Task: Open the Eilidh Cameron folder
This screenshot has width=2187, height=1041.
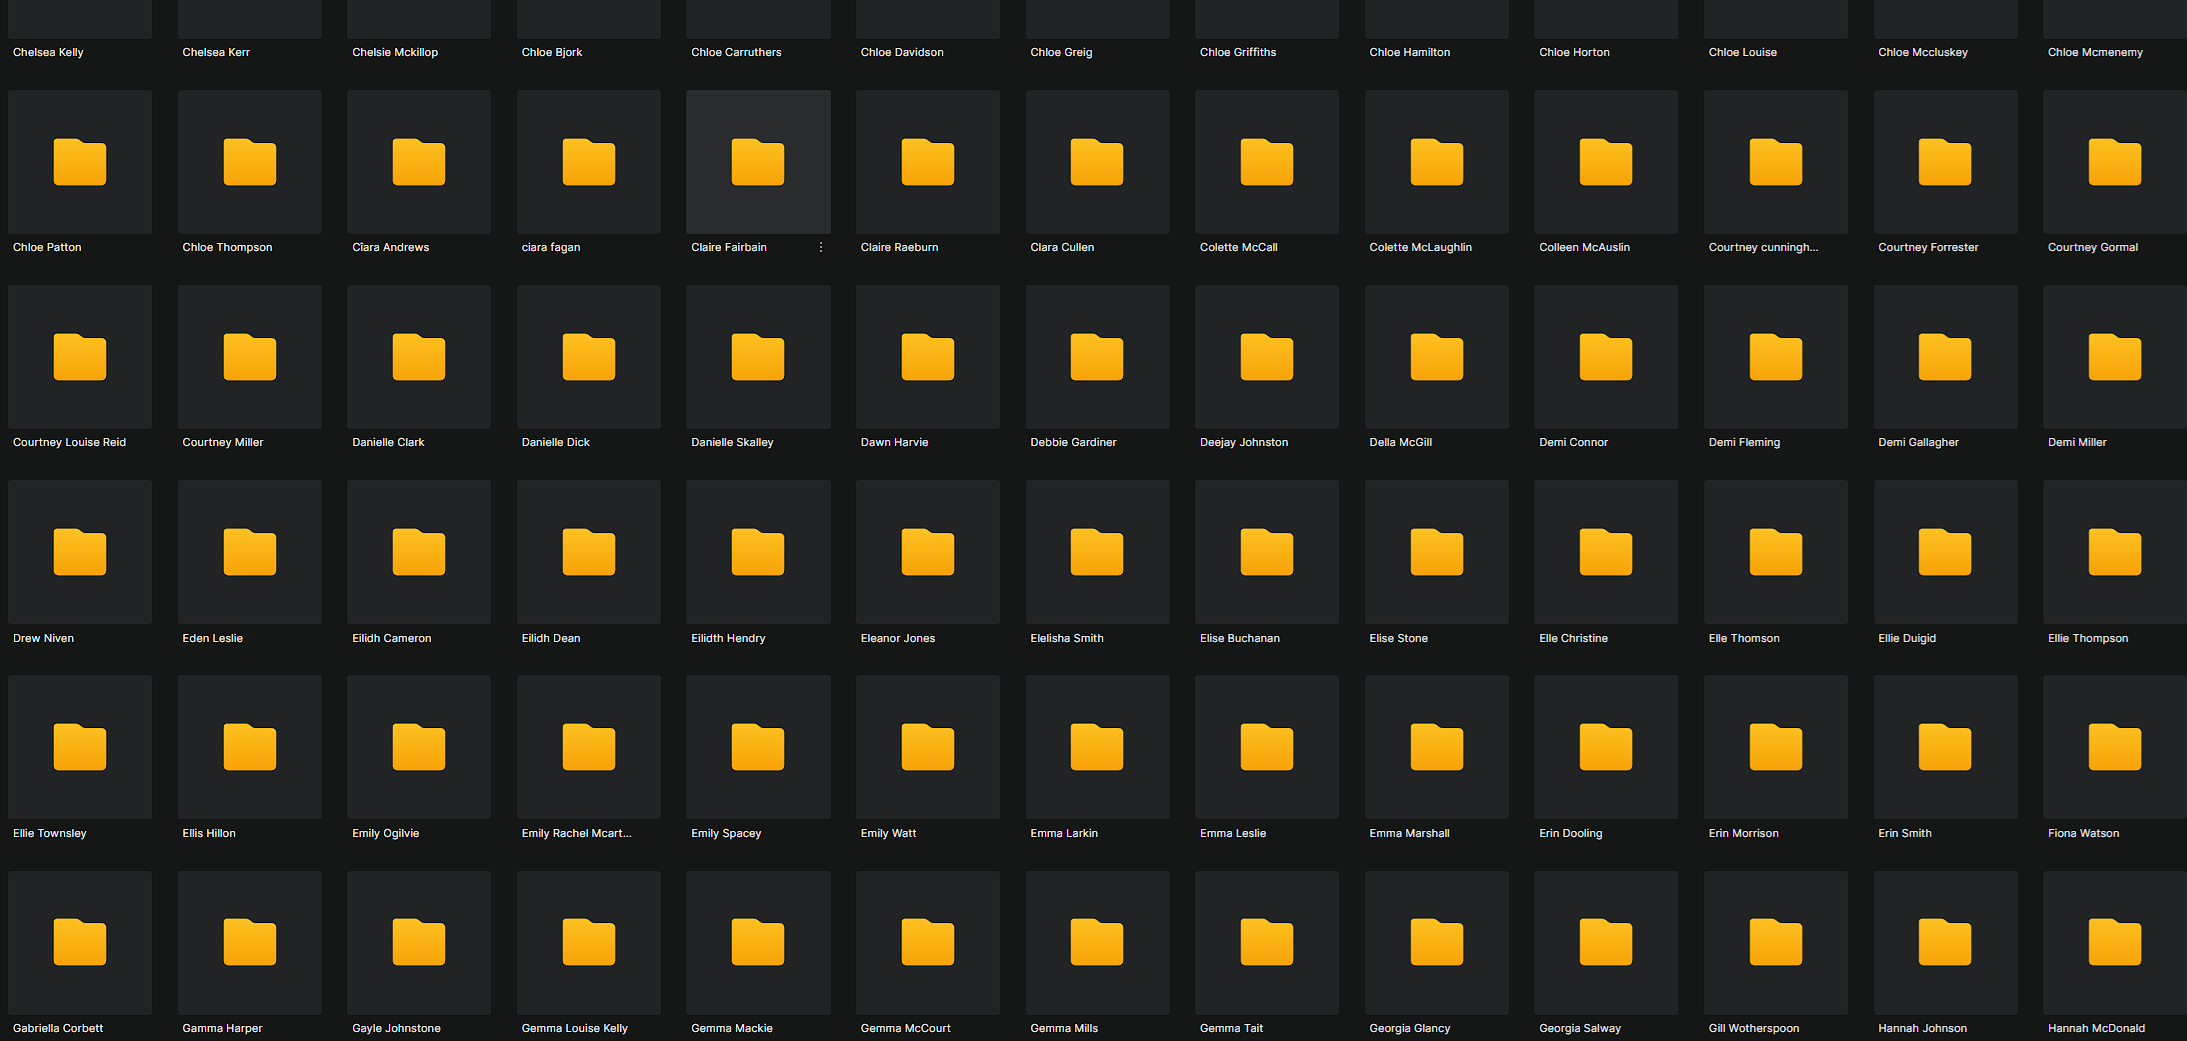Action: (419, 553)
